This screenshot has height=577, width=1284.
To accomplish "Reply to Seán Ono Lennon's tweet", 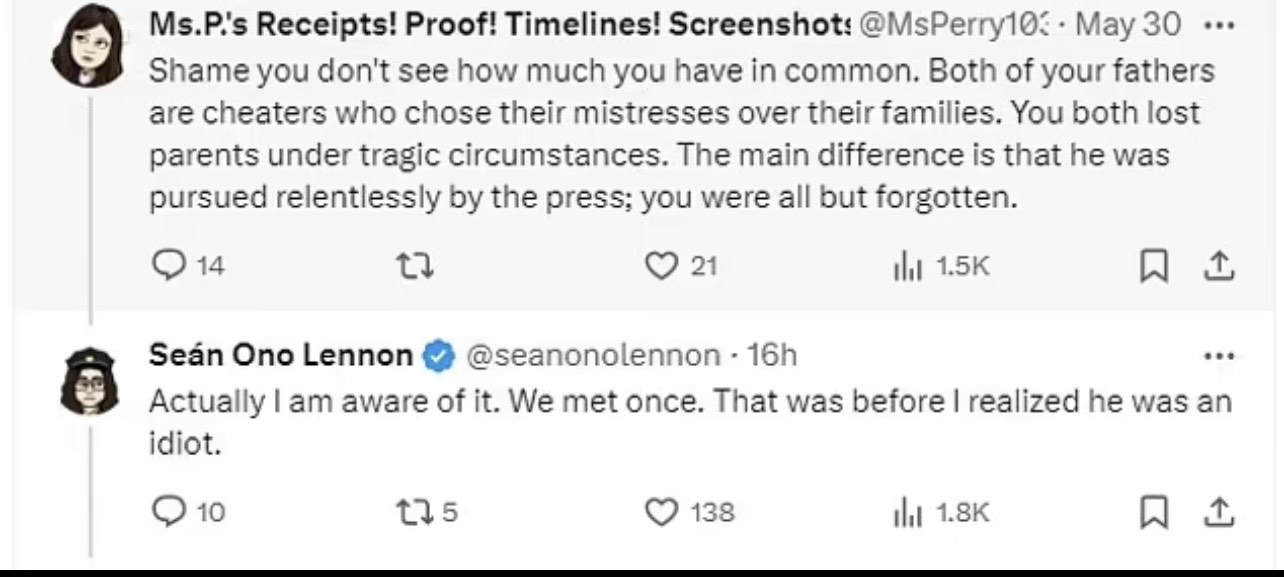I will (165, 512).
